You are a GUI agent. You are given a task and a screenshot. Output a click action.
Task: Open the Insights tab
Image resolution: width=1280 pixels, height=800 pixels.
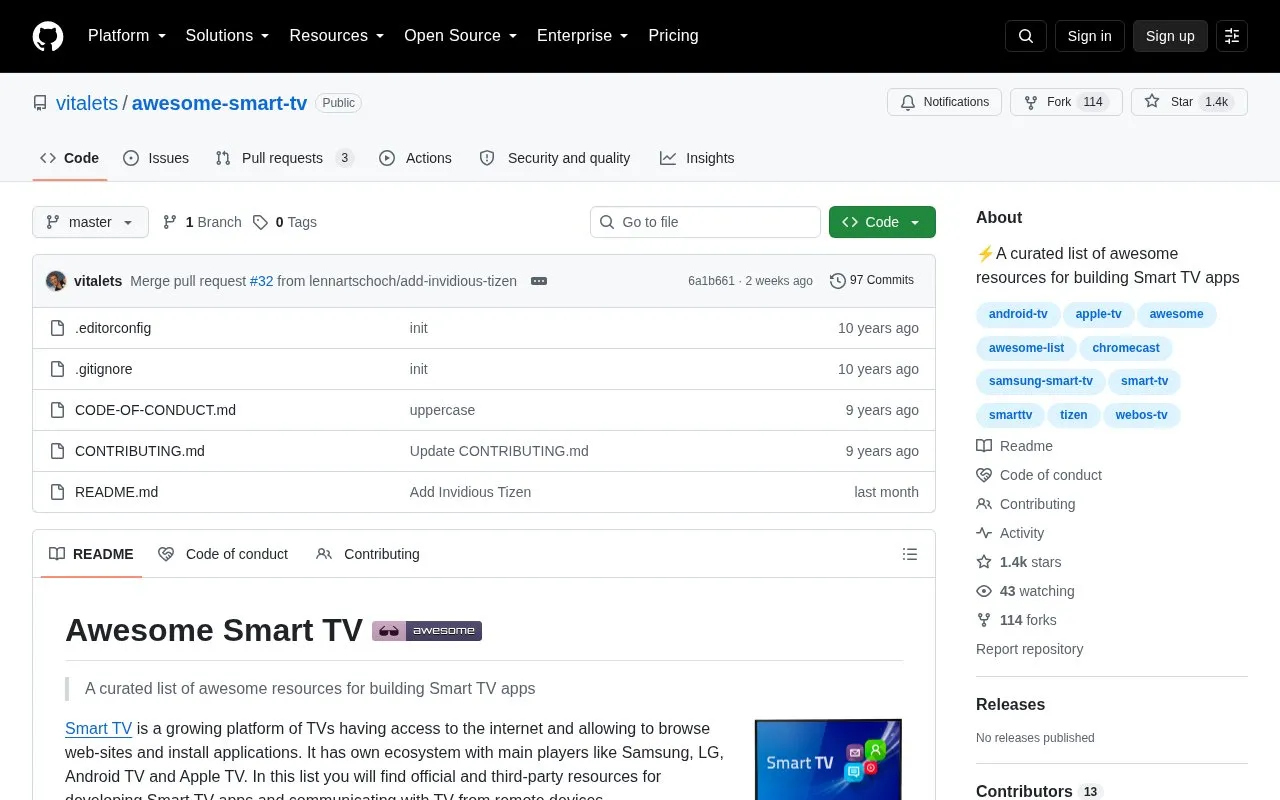(x=697, y=158)
